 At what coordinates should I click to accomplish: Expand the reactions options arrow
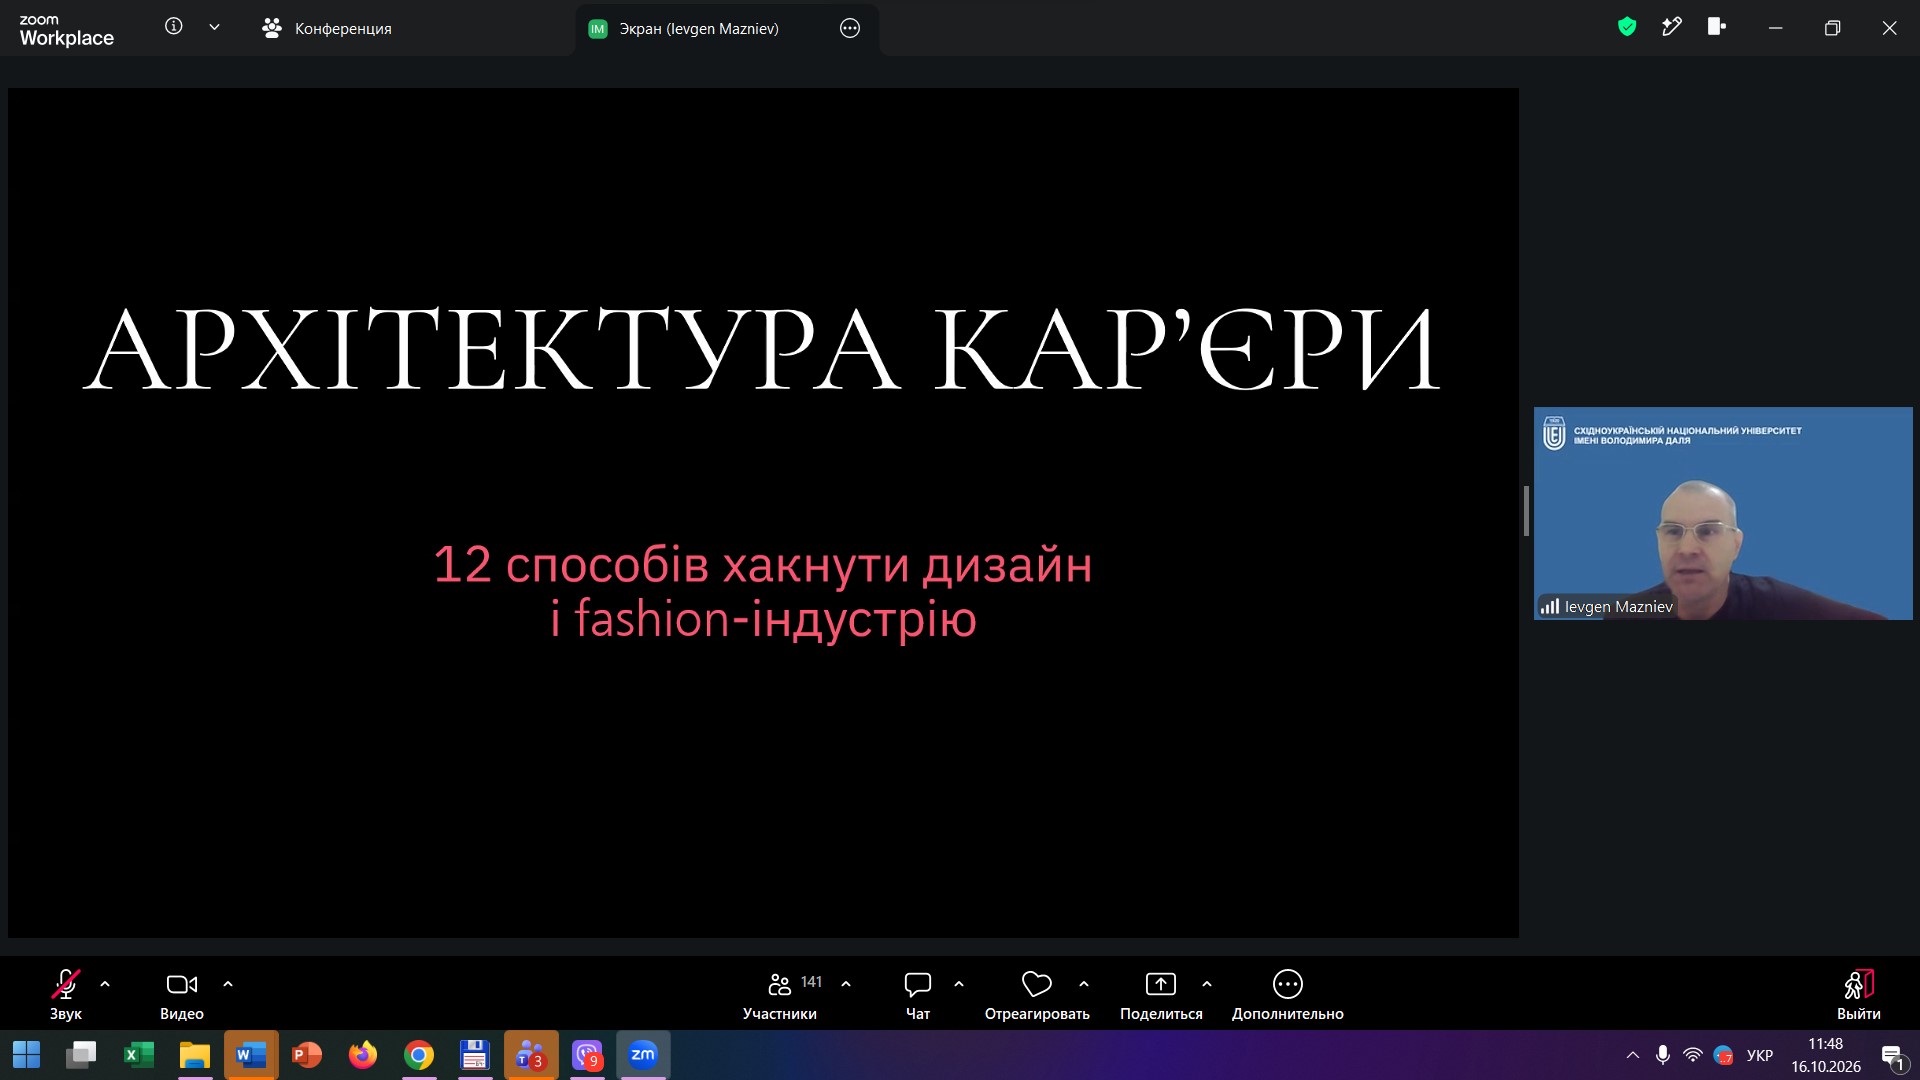point(1084,984)
